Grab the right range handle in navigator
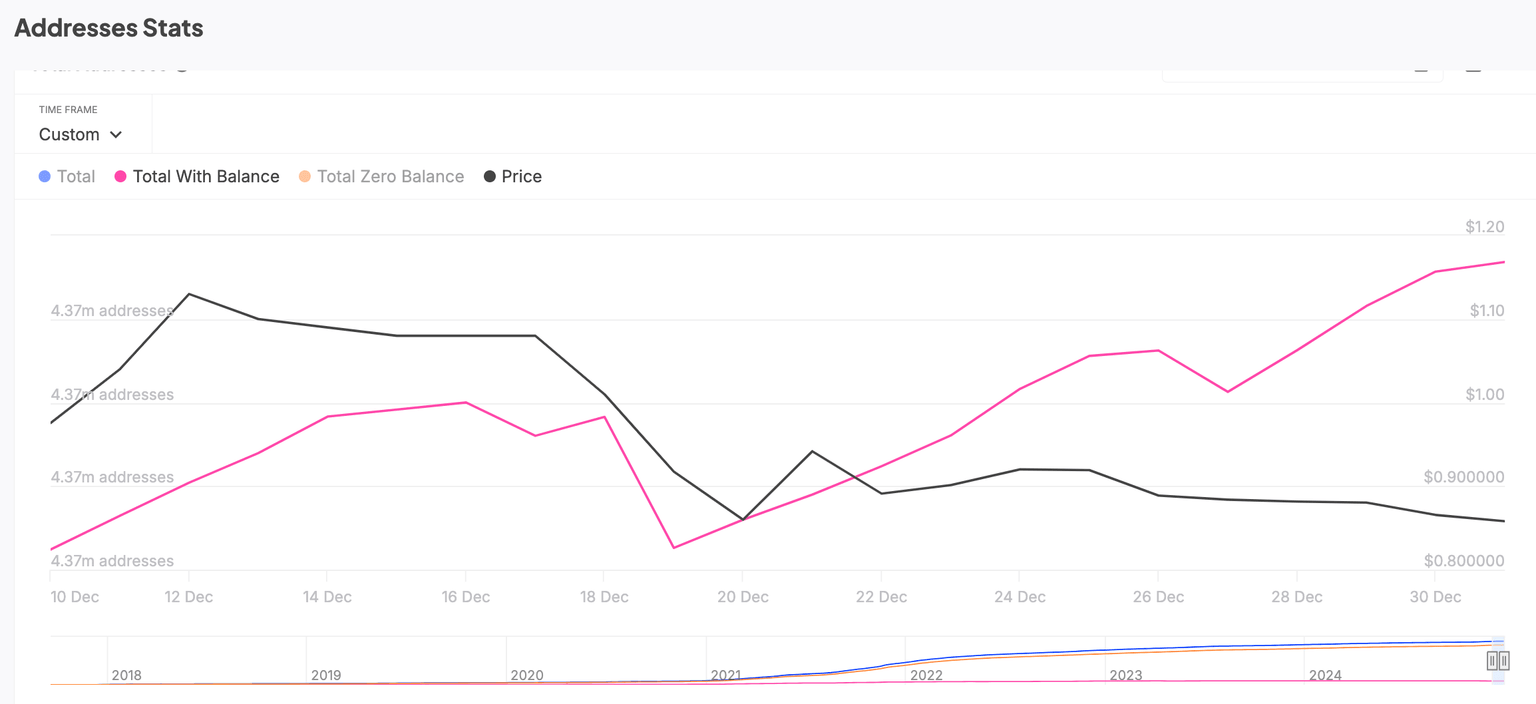The image size is (1536, 704). 1504,661
